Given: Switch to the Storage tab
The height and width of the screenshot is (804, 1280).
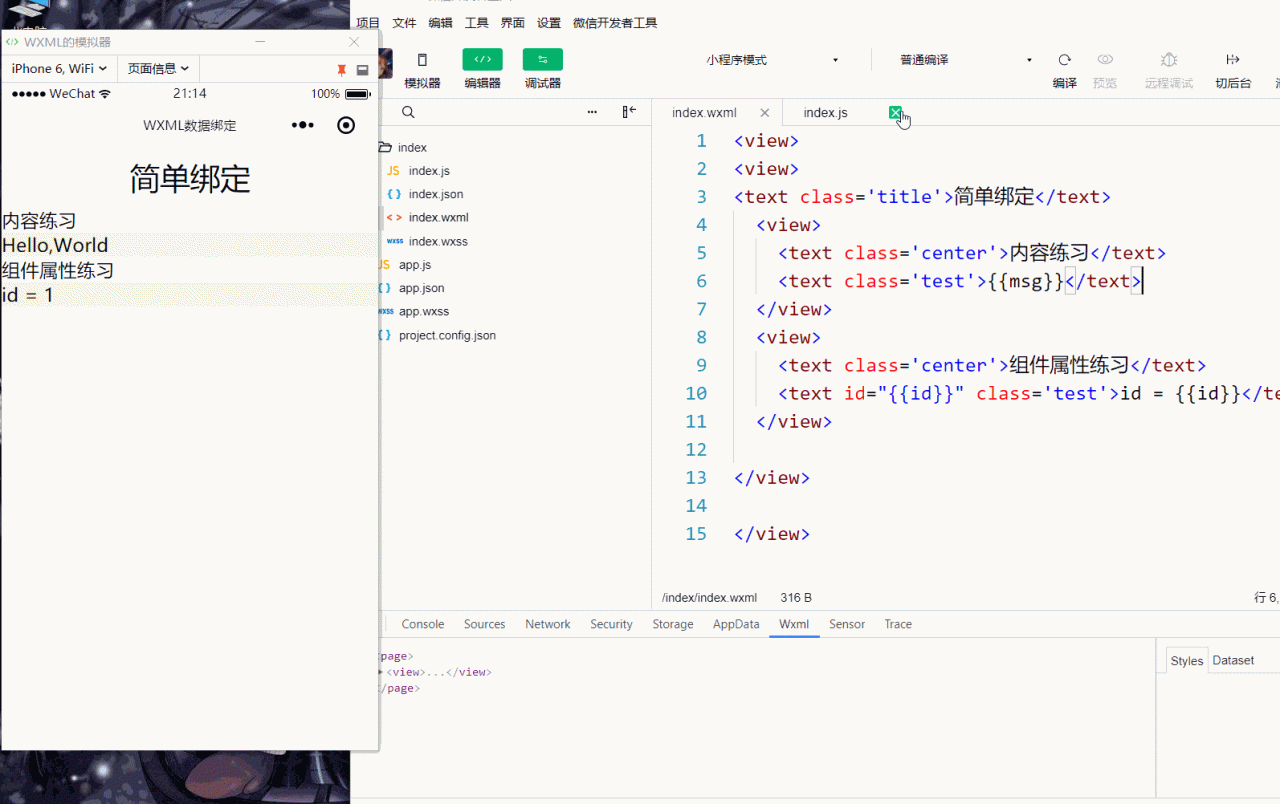Looking at the screenshot, I should pos(673,624).
